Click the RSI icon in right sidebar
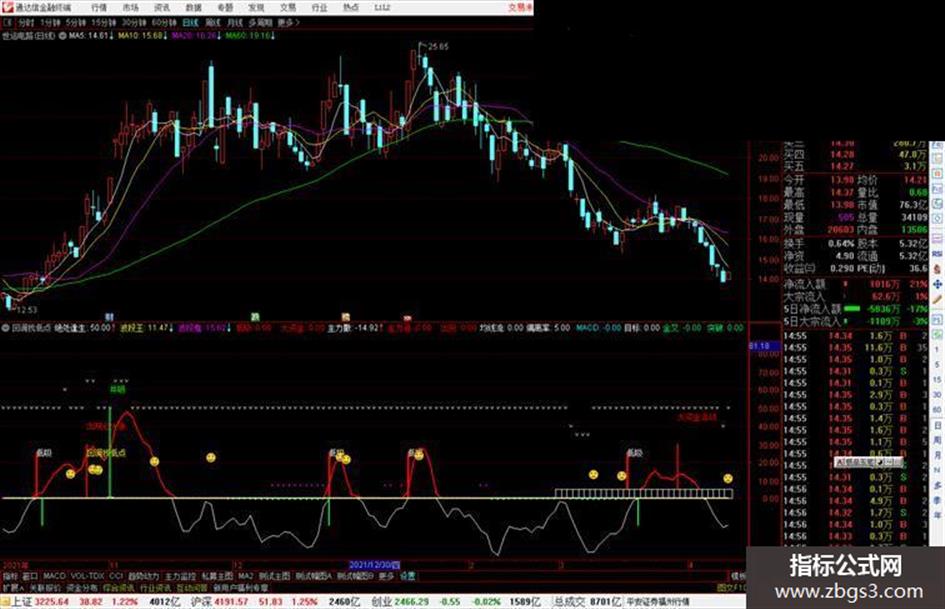 click(x=937, y=254)
